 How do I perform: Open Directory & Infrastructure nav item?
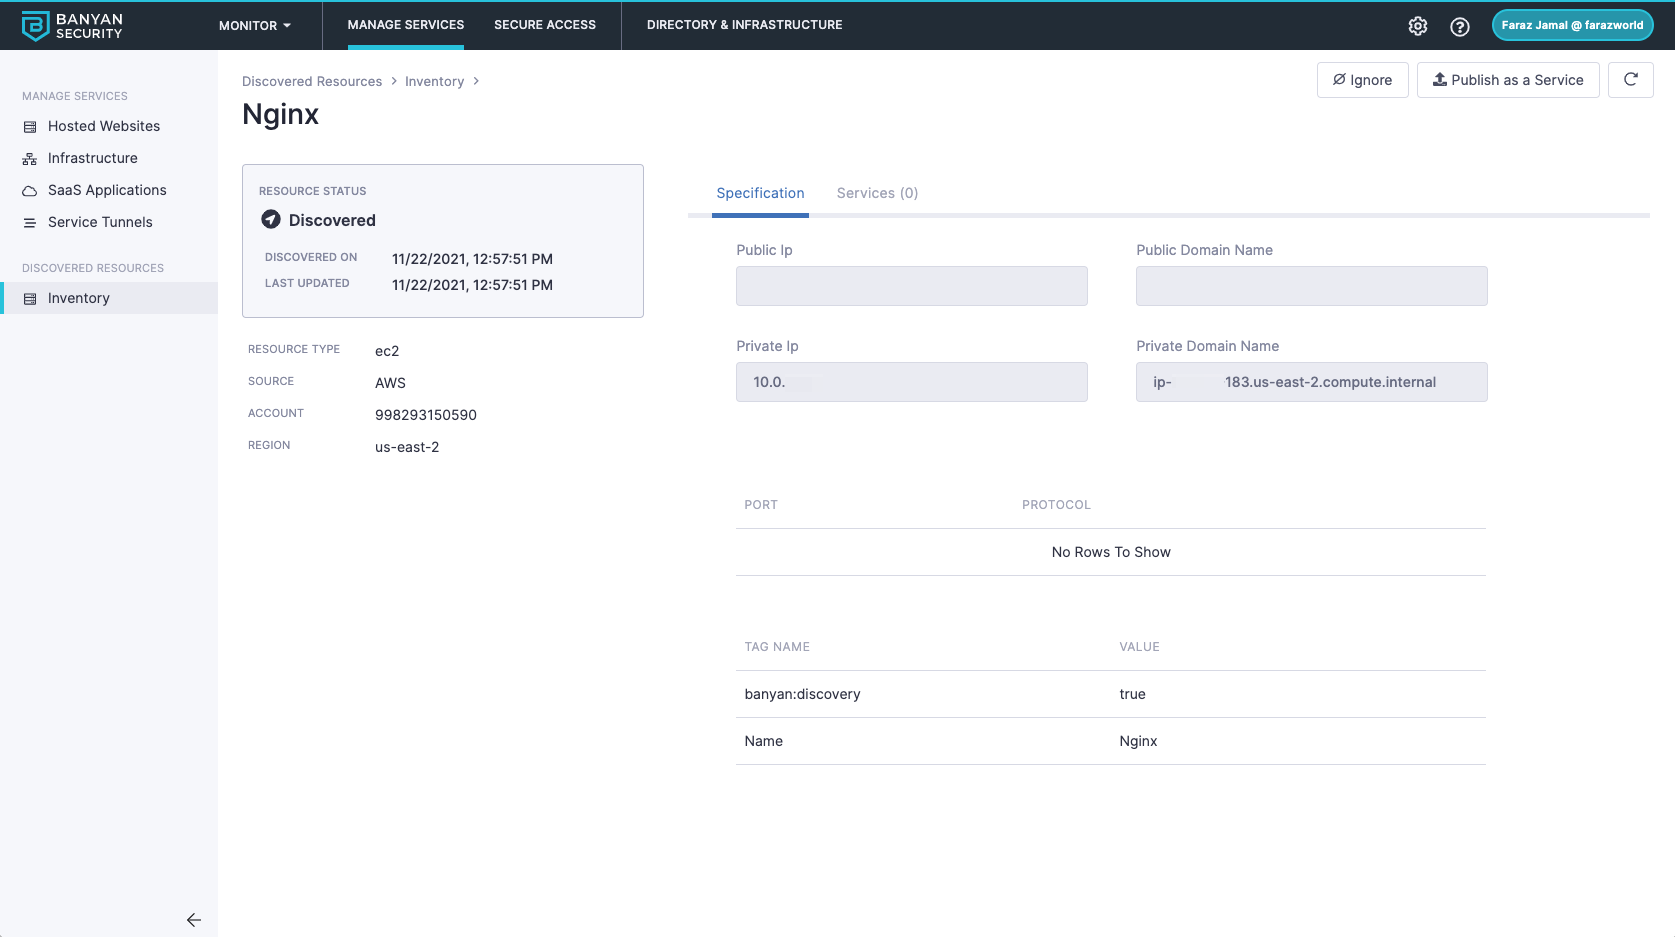click(x=745, y=25)
